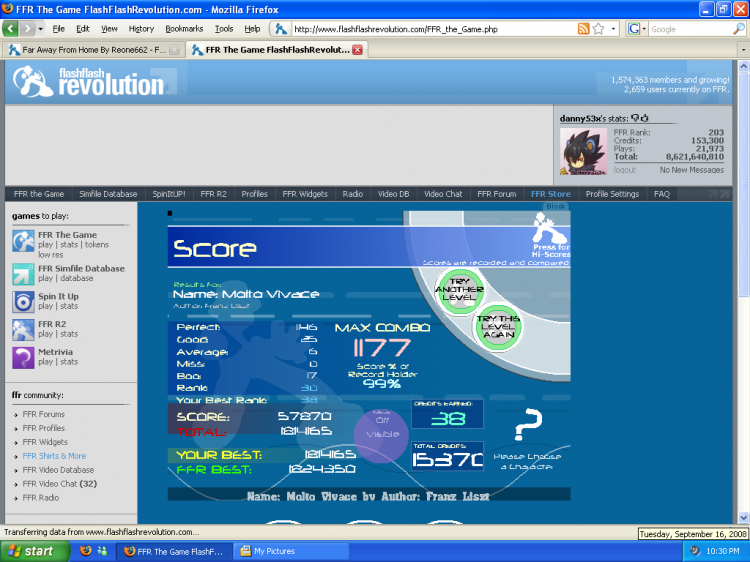750x562 pixels.
Task: Click the Block label above game
Action: pyautogui.click(x=555, y=206)
